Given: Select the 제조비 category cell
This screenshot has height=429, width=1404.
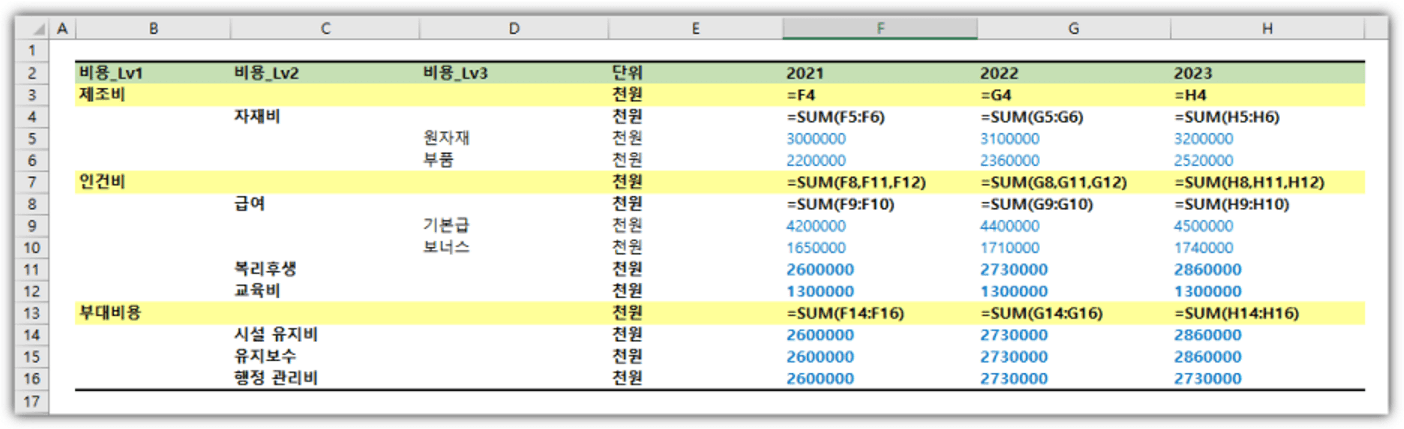Looking at the screenshot, I should pos(153,95).
